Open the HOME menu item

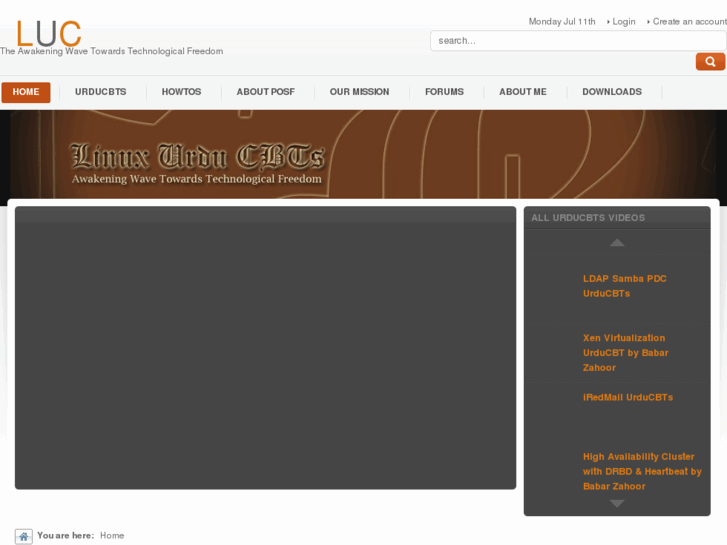26,92
